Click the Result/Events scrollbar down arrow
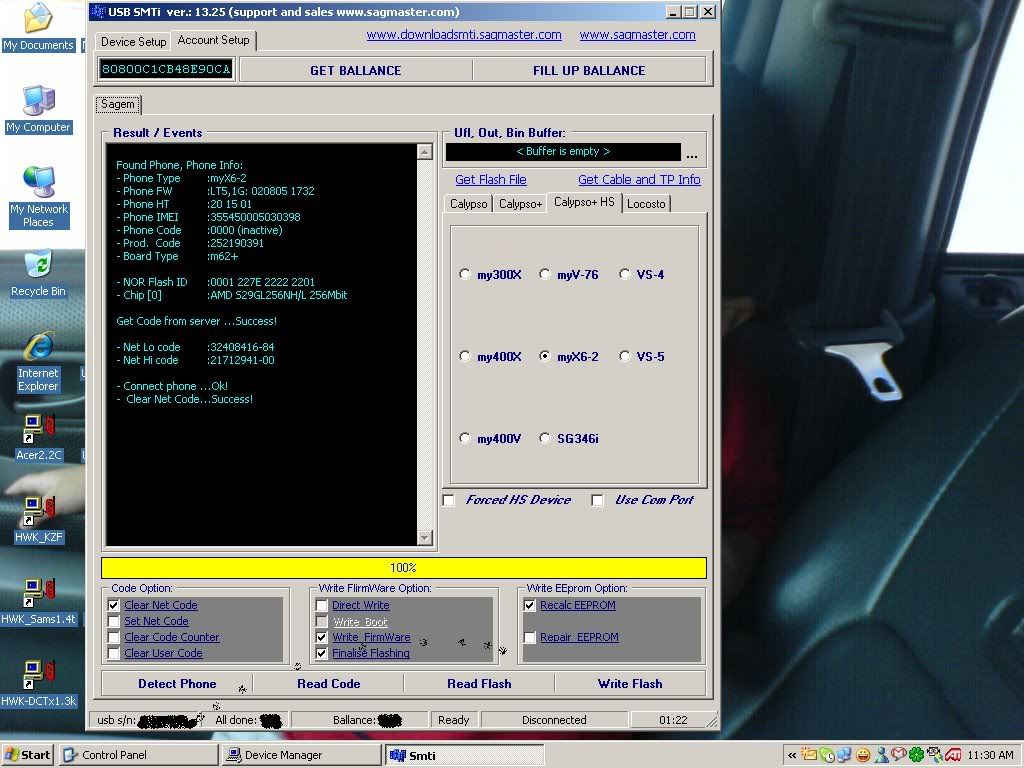Image resolution: width=1024 pixels, height=768 pixels. click(424, 537)
